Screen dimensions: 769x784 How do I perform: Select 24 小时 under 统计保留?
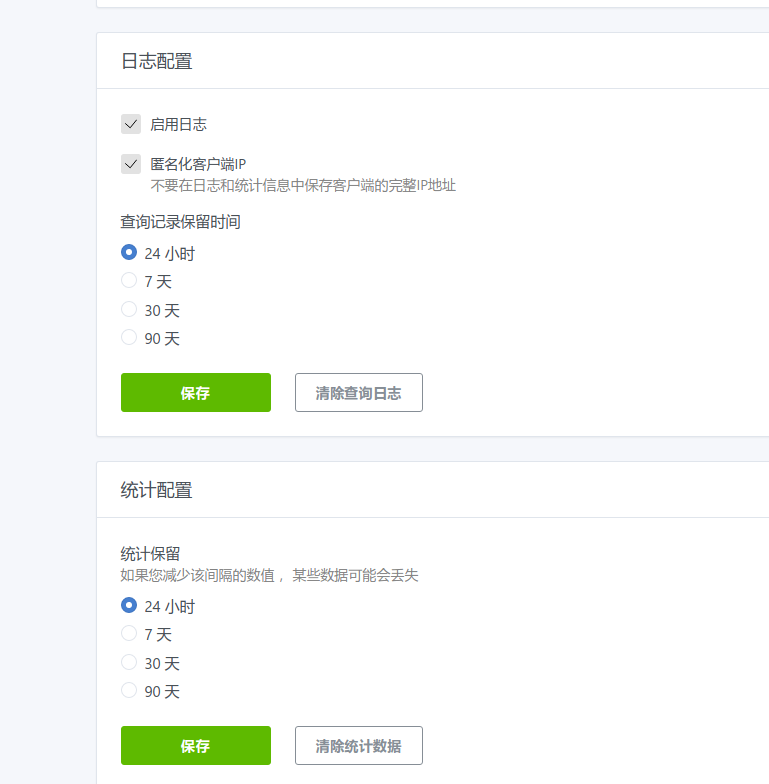[129, 606]
